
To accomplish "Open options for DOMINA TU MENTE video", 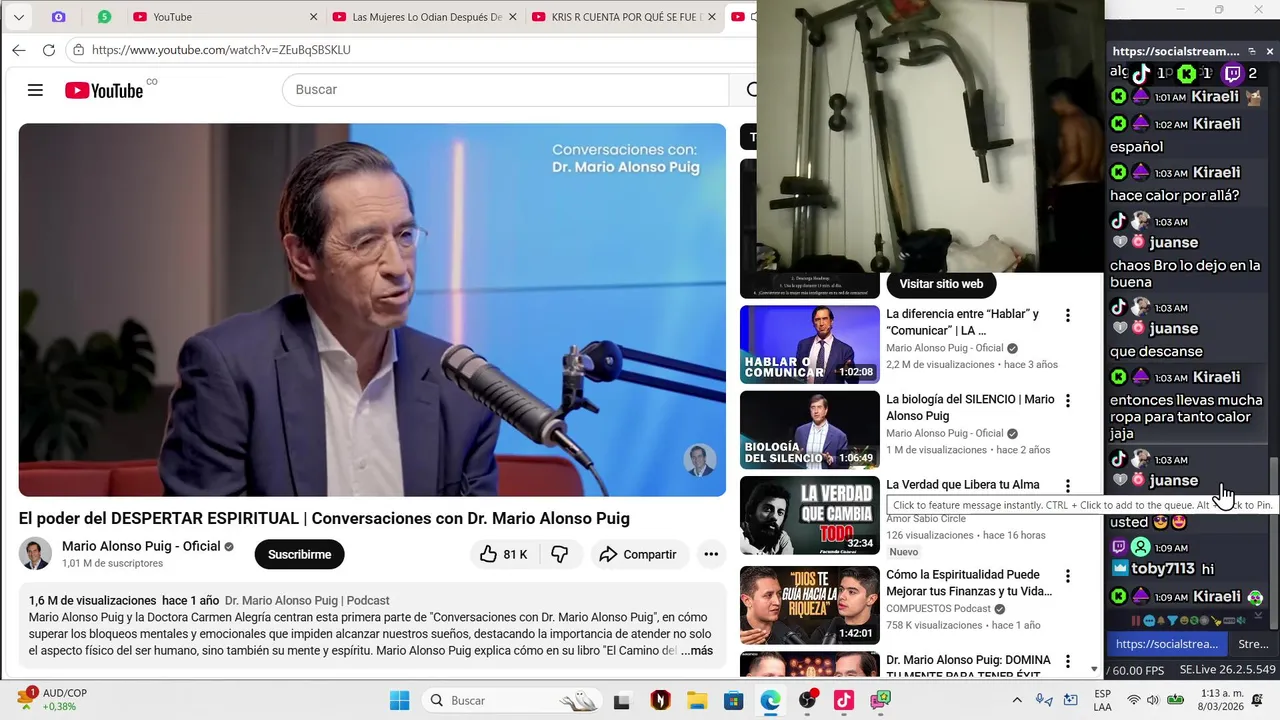I will [x=1067, y=662].
